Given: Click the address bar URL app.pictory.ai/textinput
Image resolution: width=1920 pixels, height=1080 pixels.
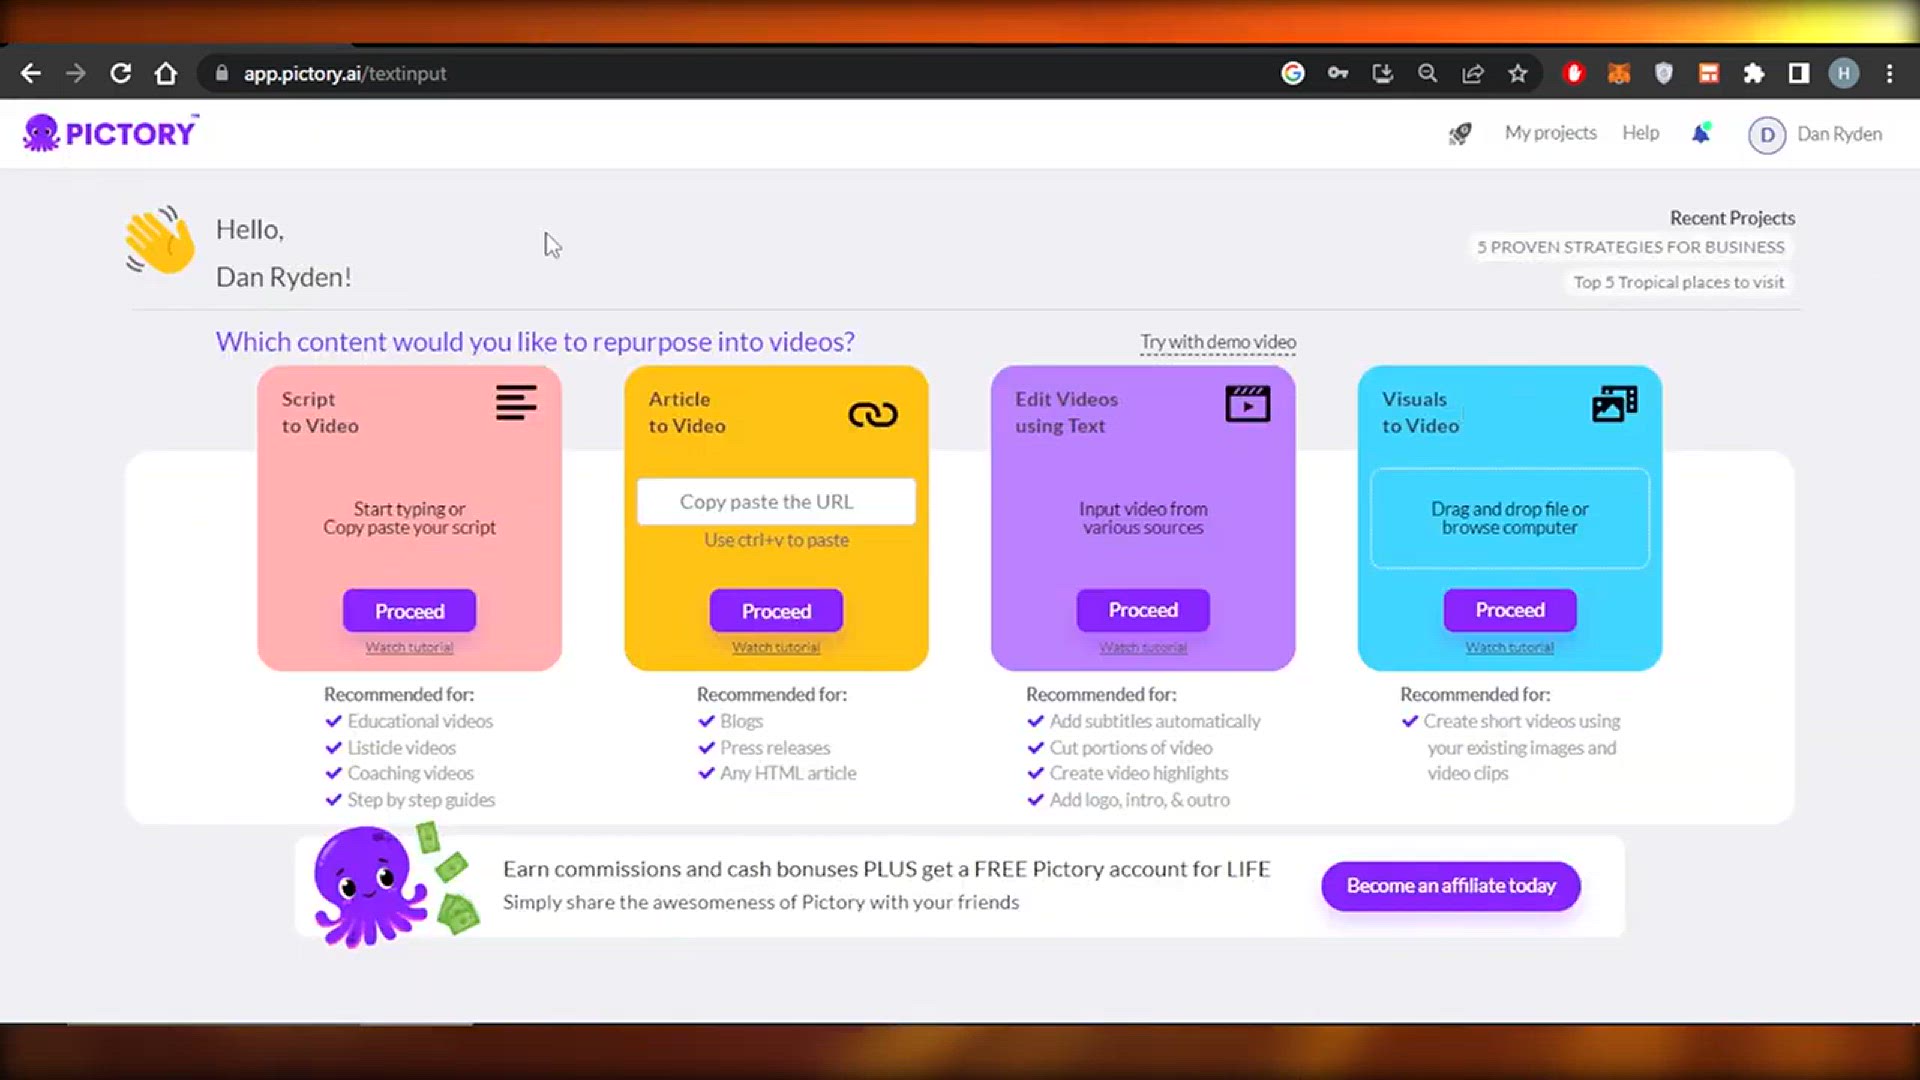Looking at the screenshot, I should coord(345,74).
